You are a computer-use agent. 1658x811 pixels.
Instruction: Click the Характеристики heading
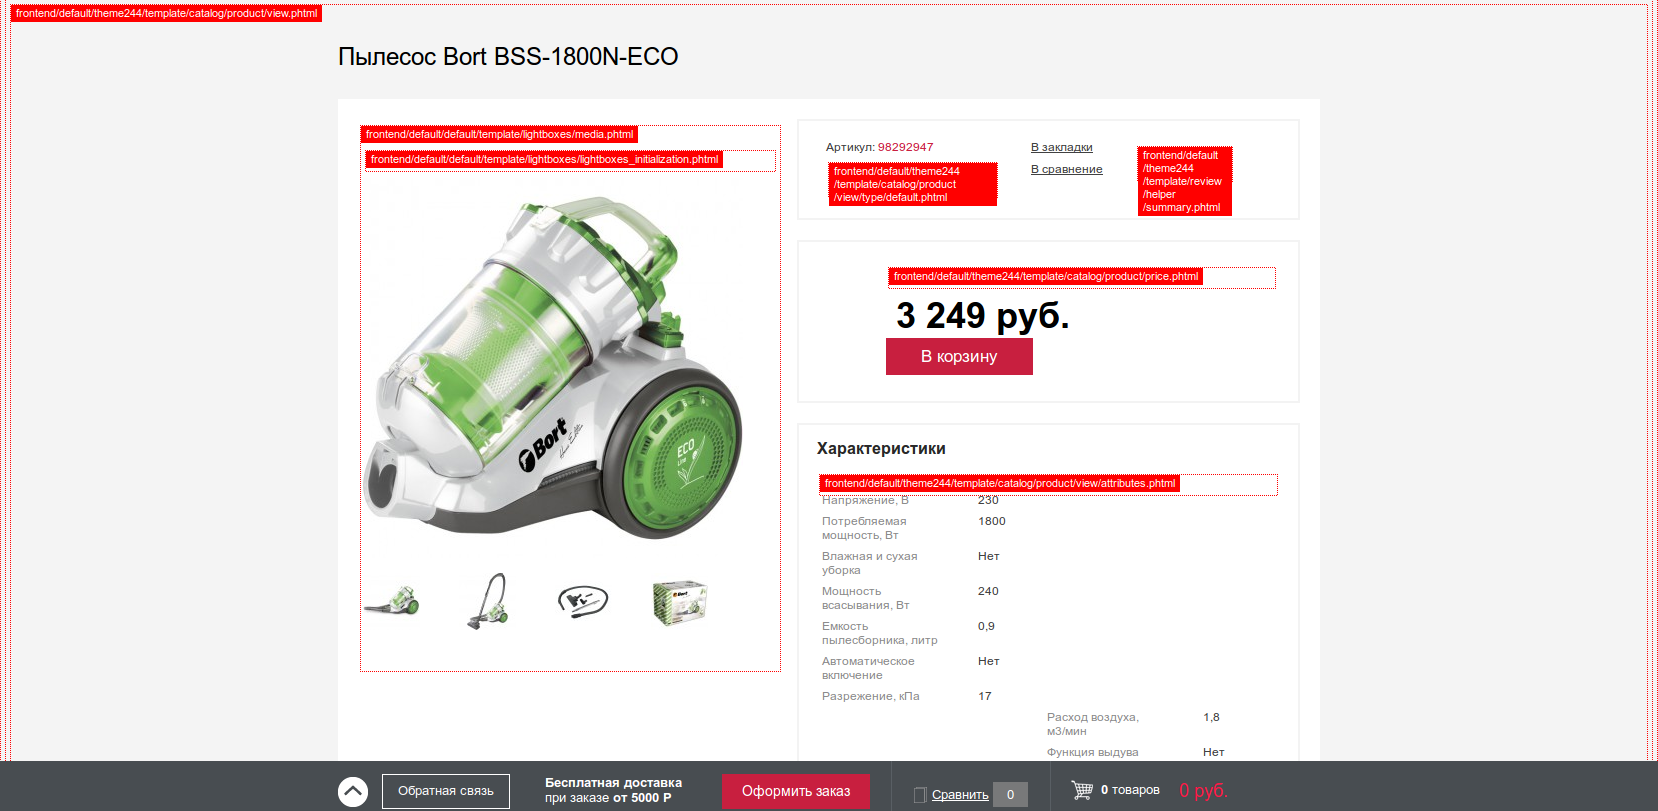point(881,449)
